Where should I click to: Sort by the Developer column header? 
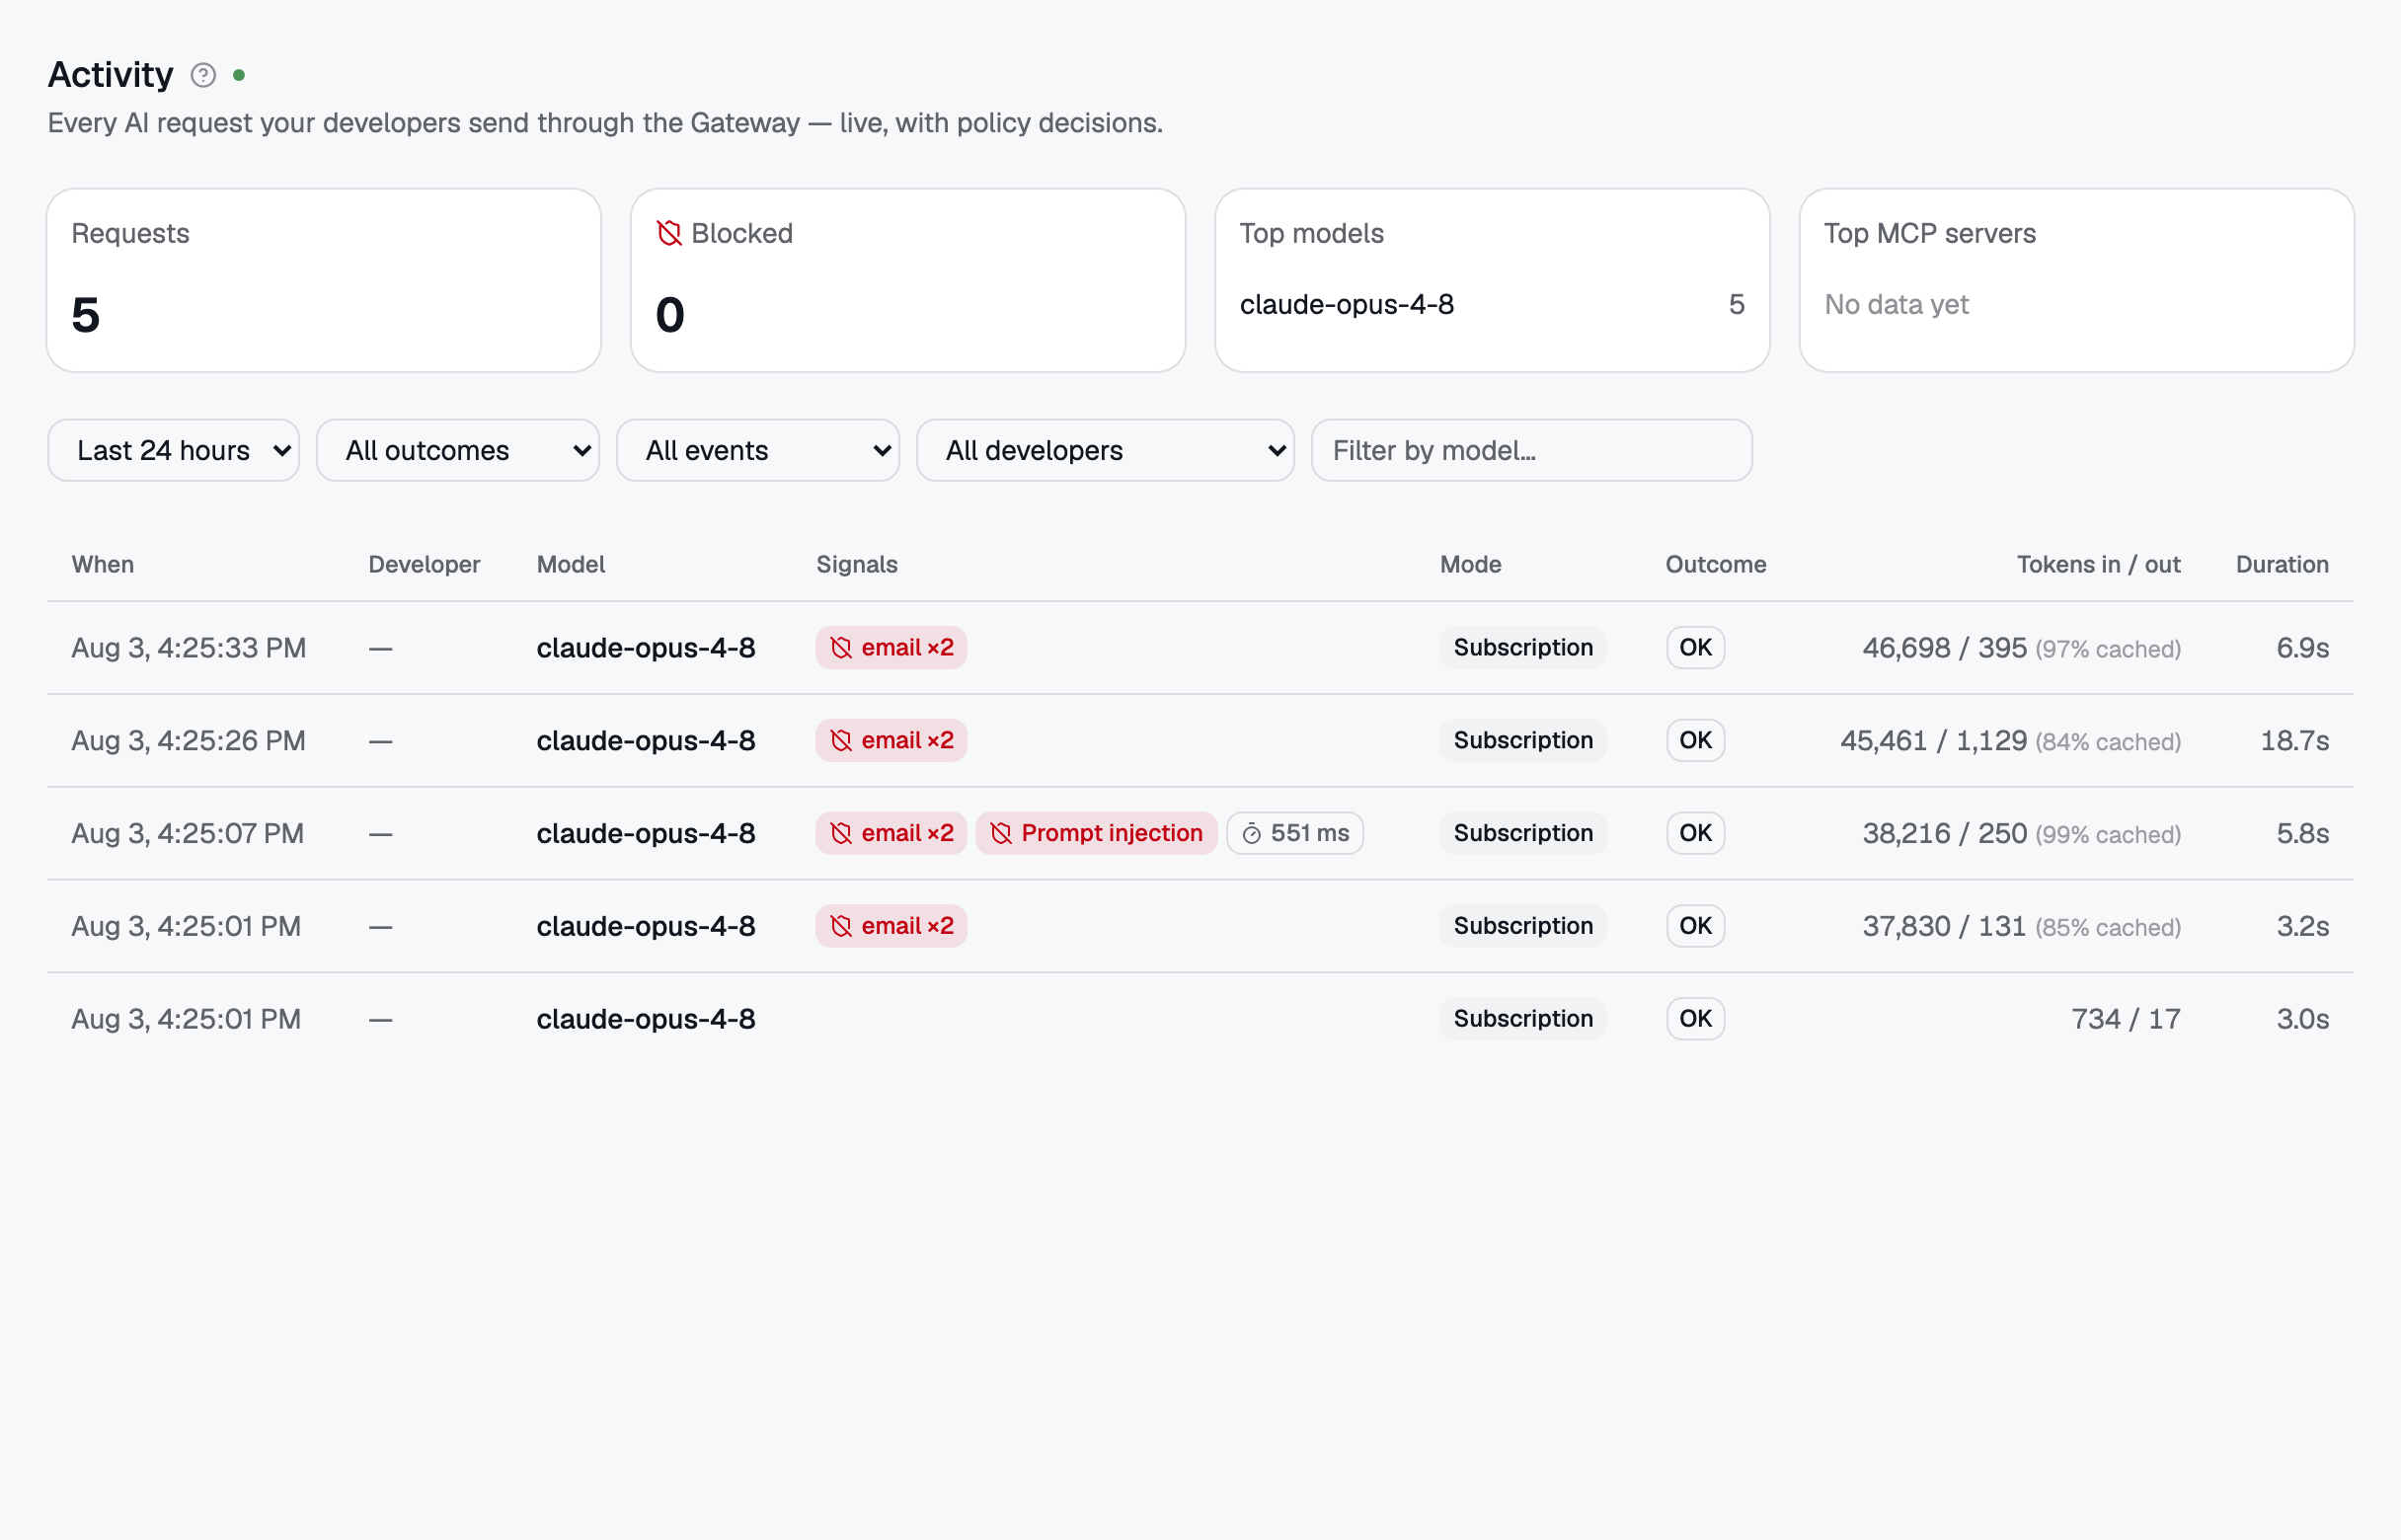[424, 565]
